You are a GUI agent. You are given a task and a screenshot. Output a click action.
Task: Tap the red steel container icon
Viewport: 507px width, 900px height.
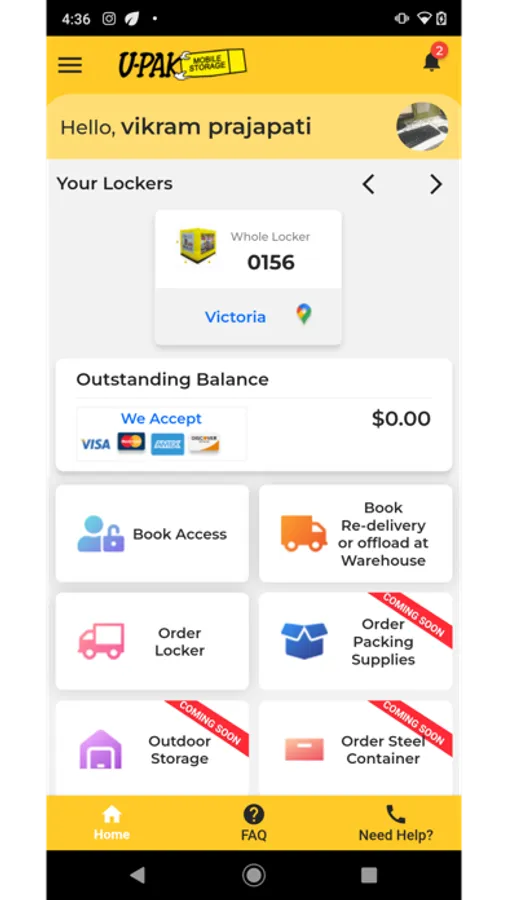point(304,749)
